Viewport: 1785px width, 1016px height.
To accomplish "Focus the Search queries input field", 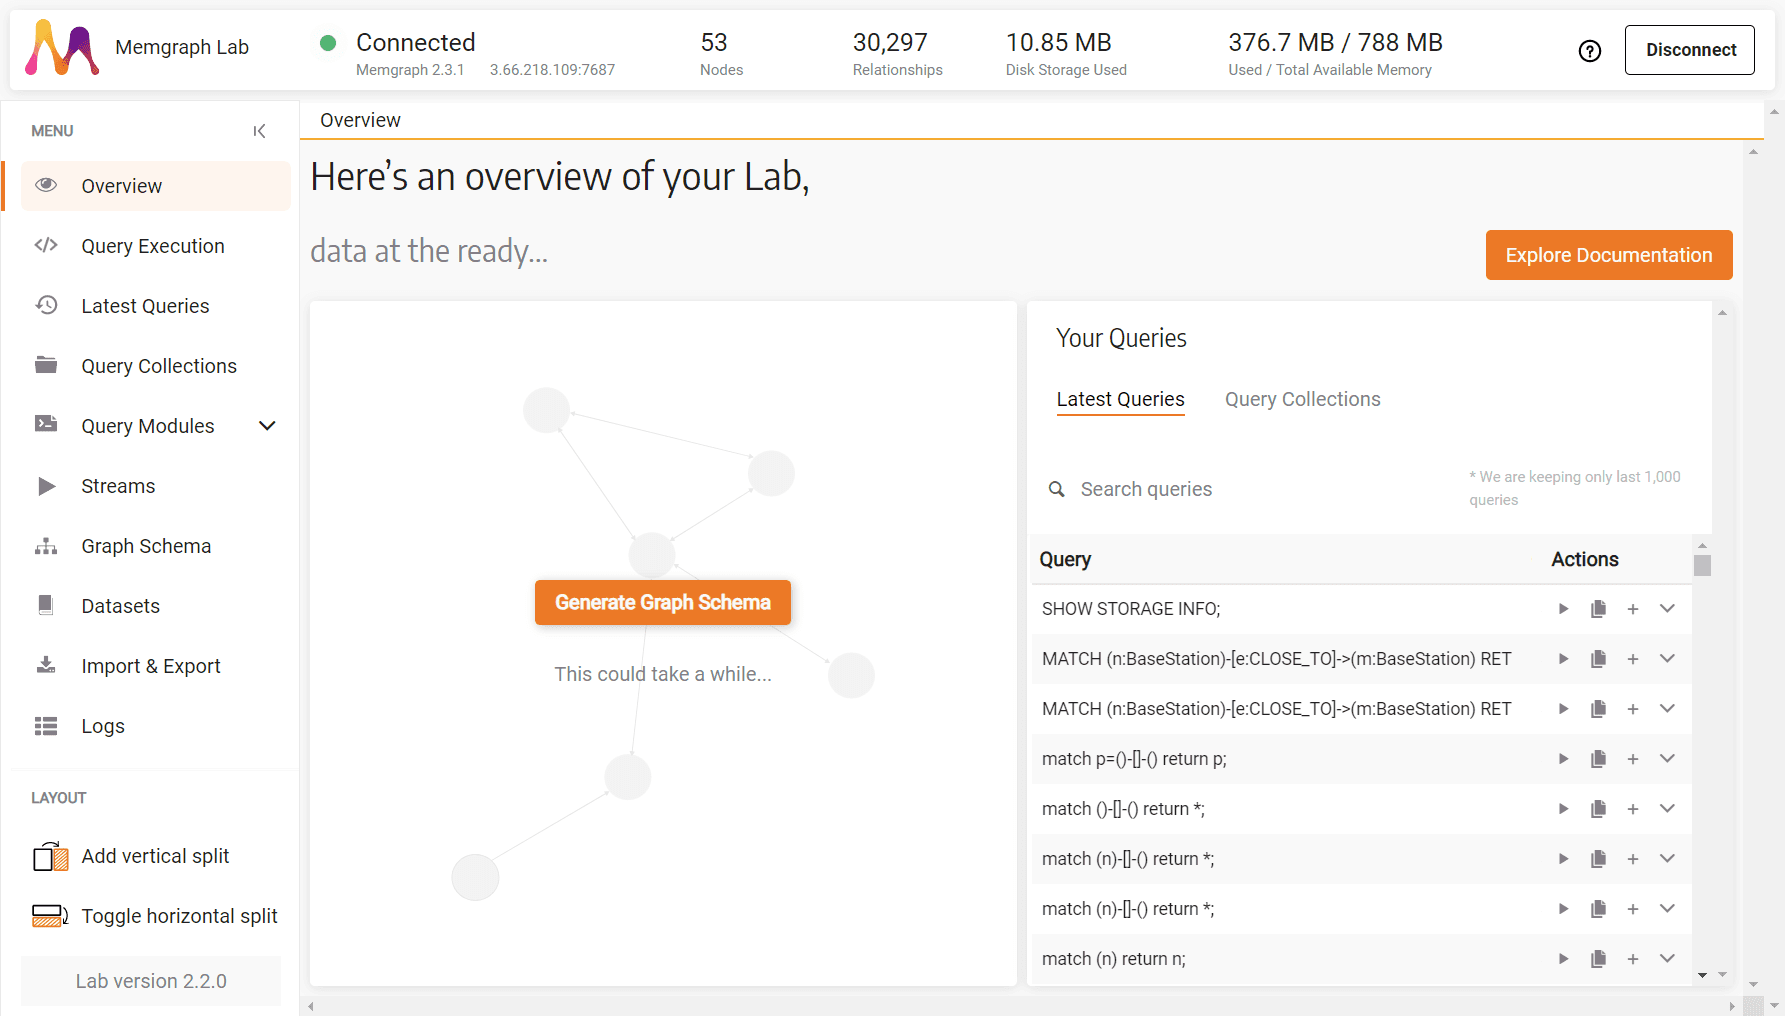I will 1260,489.
